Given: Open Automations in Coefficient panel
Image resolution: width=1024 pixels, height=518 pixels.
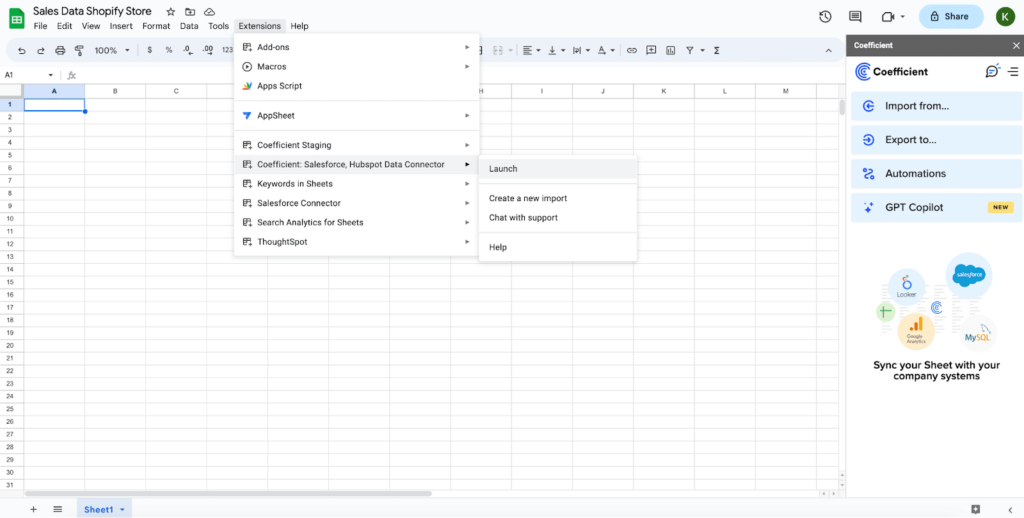Looking at the screenshot, I should (x=936, y=174).
